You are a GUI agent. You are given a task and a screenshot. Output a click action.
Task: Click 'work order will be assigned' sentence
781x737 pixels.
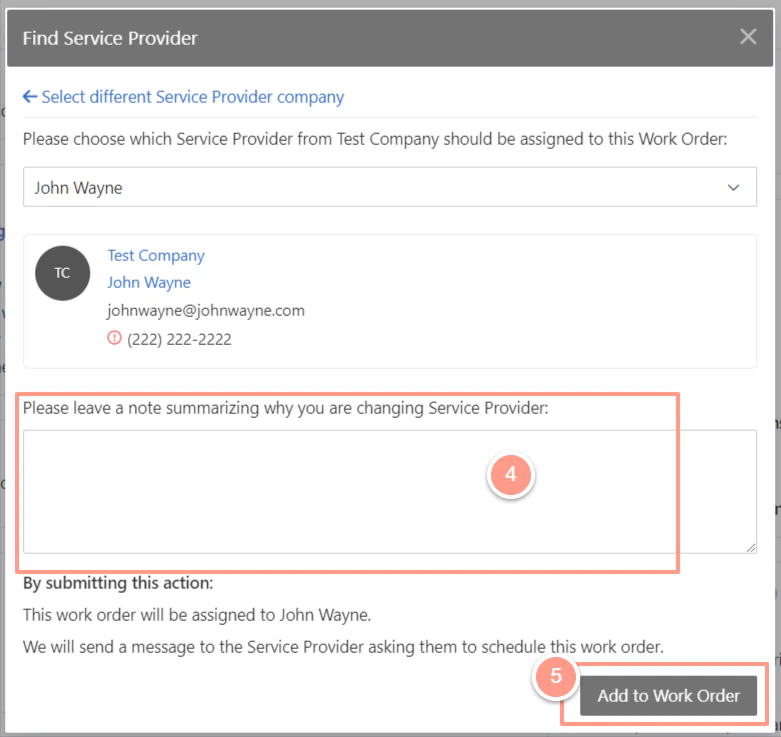point(197,615)
